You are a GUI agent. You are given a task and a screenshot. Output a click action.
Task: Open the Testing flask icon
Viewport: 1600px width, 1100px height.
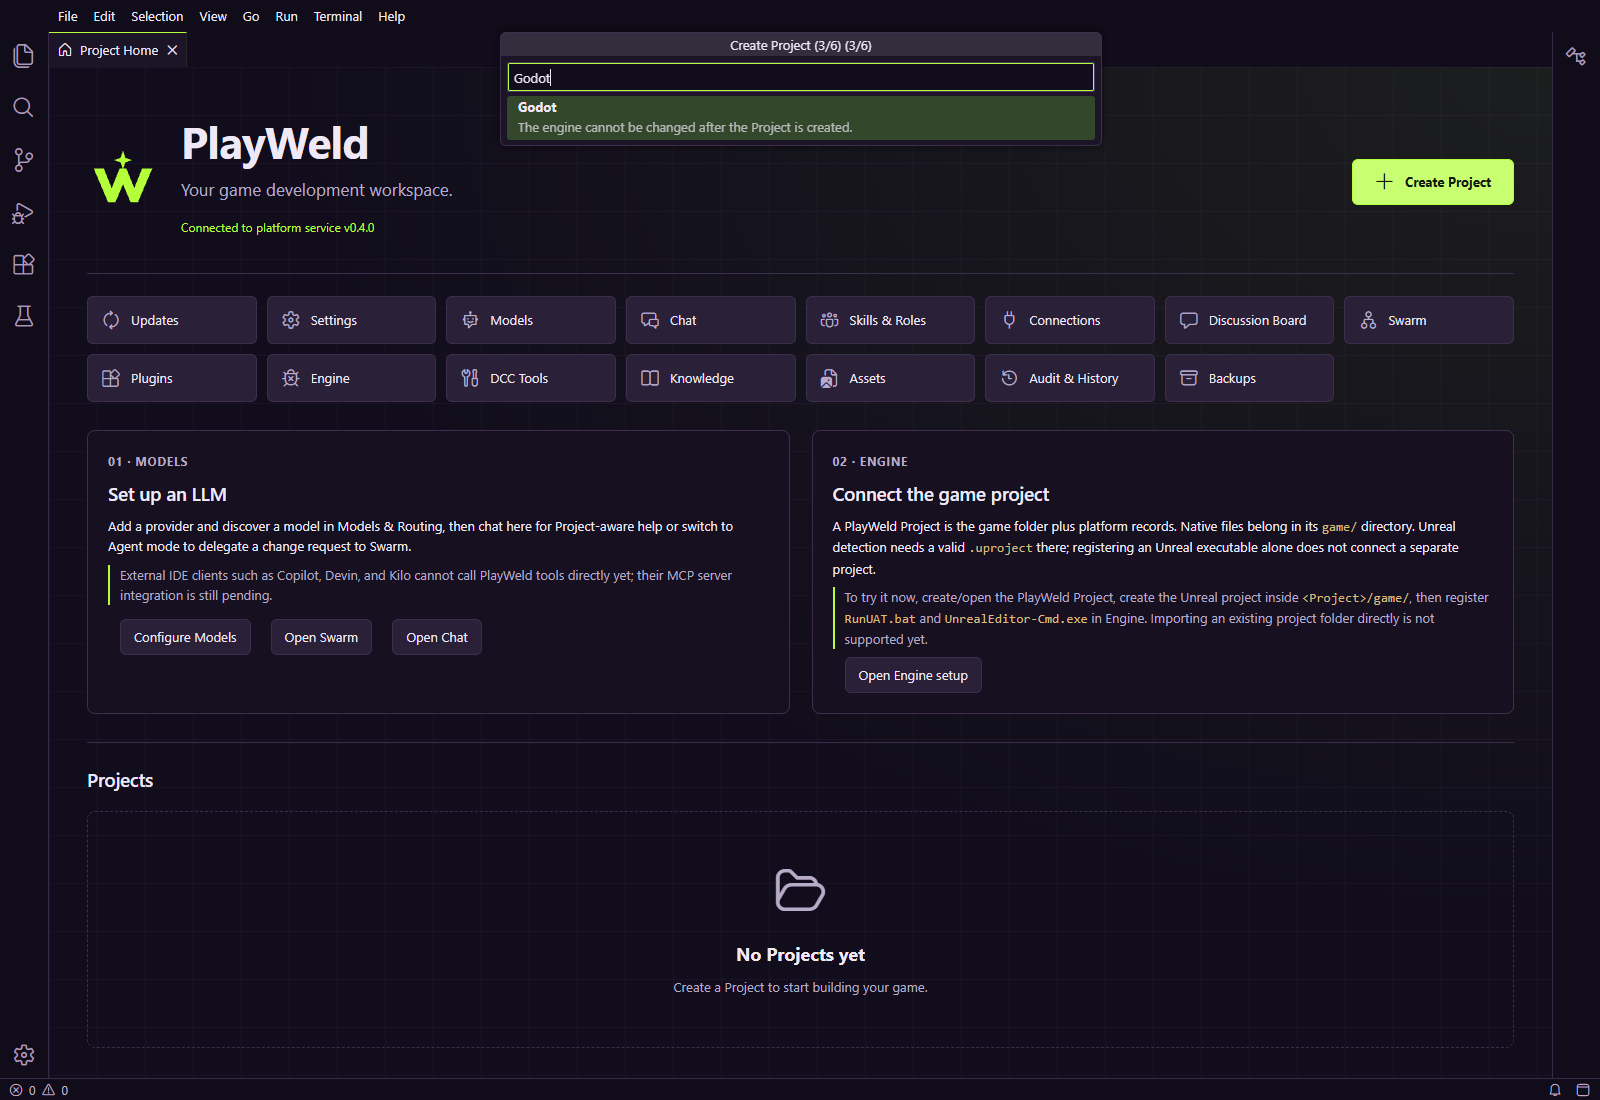click(x=24, y=316)
